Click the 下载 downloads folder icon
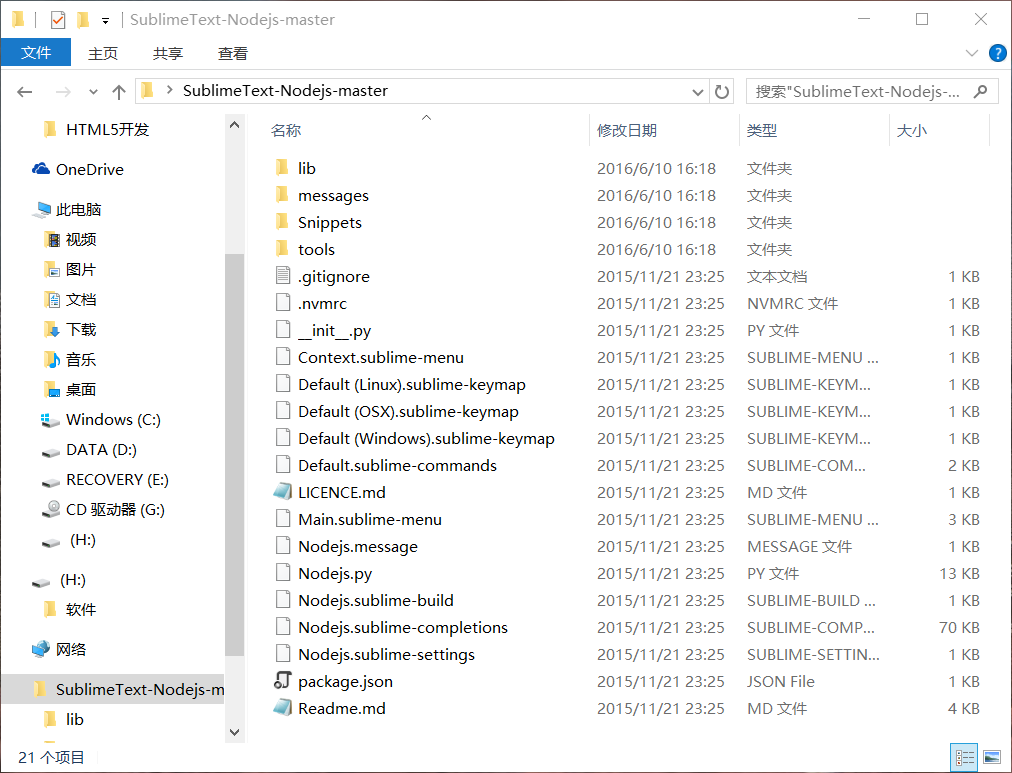This screenshot has height=773, width=1012. point(52,330)
